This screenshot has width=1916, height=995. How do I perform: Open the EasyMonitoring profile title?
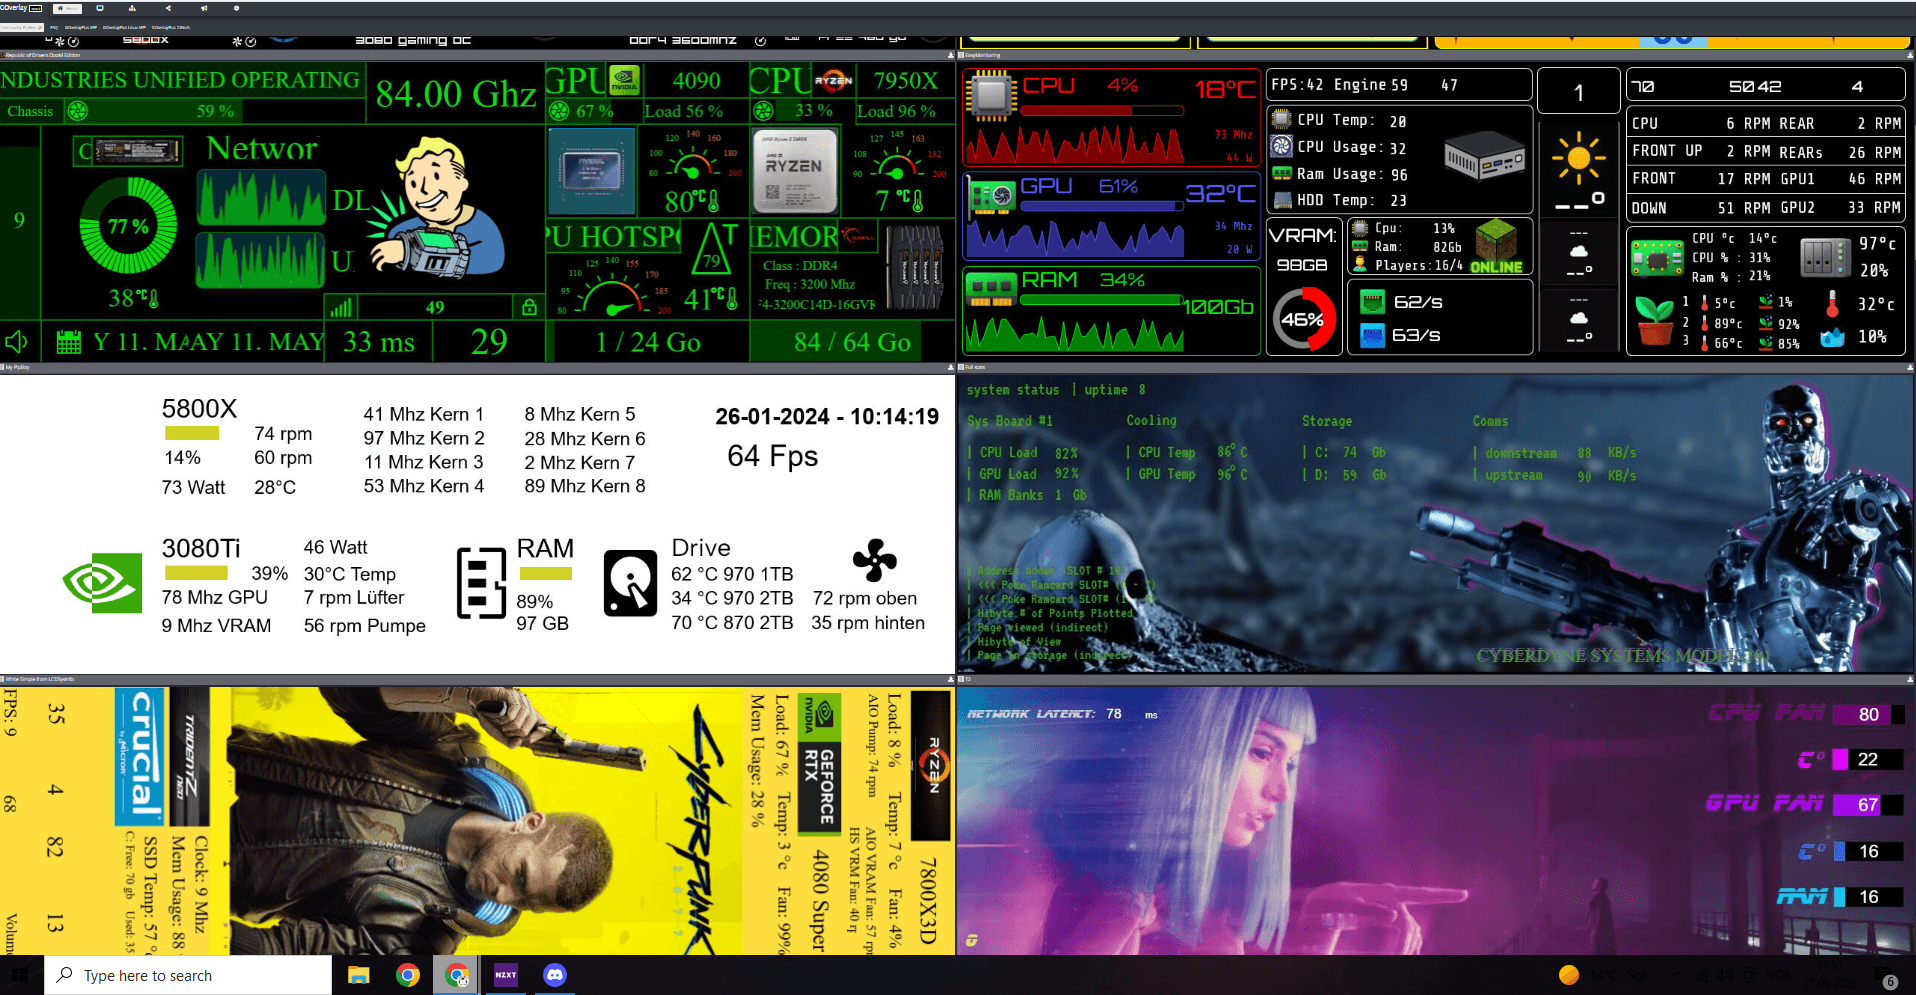tap(982, 55)
